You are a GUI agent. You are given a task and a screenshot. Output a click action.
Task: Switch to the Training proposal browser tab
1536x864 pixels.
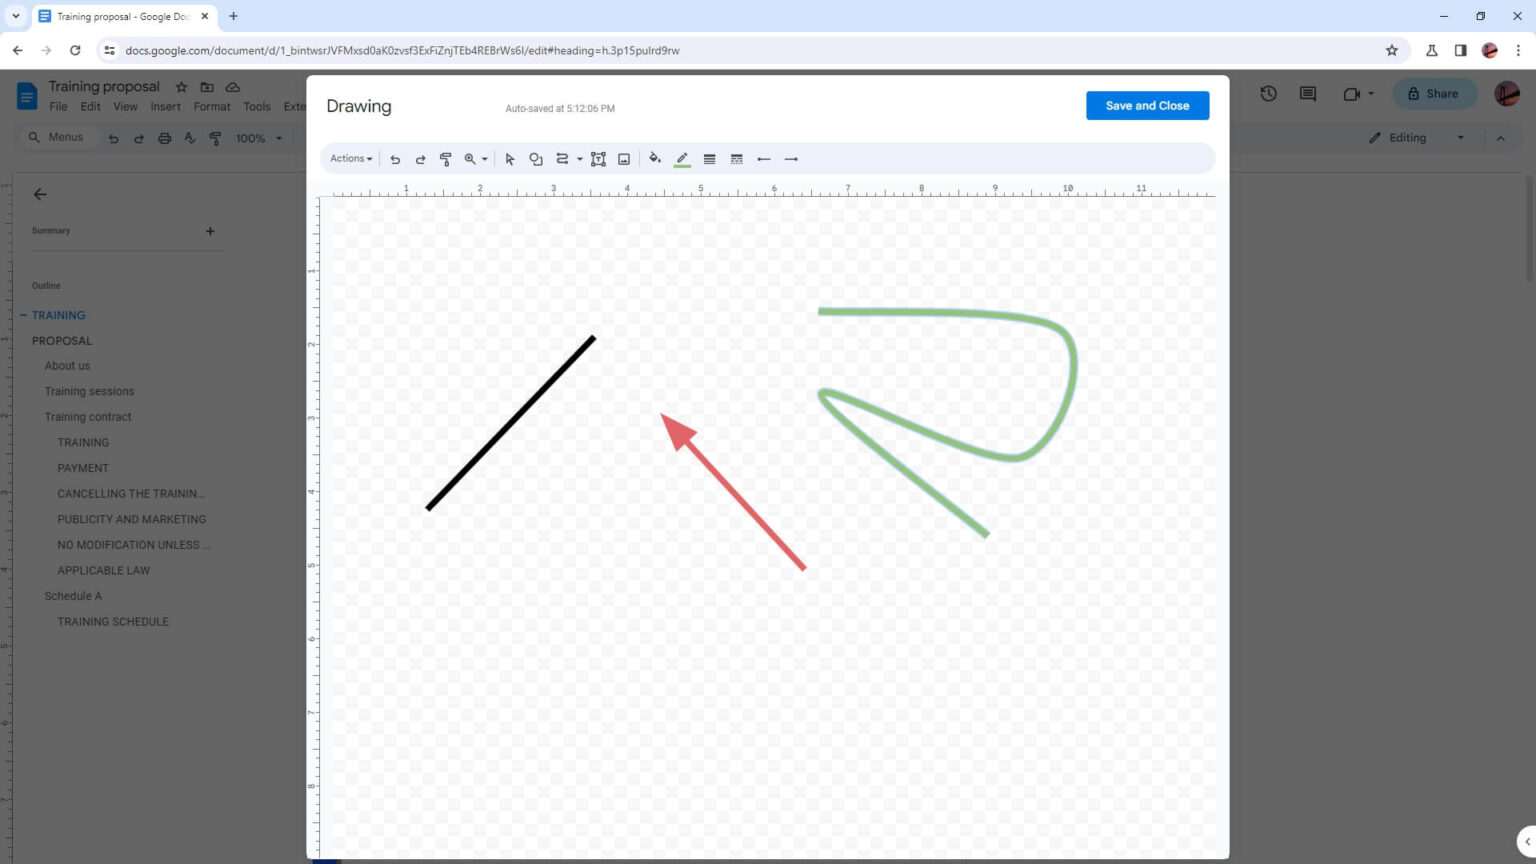[x=120, y=16]
